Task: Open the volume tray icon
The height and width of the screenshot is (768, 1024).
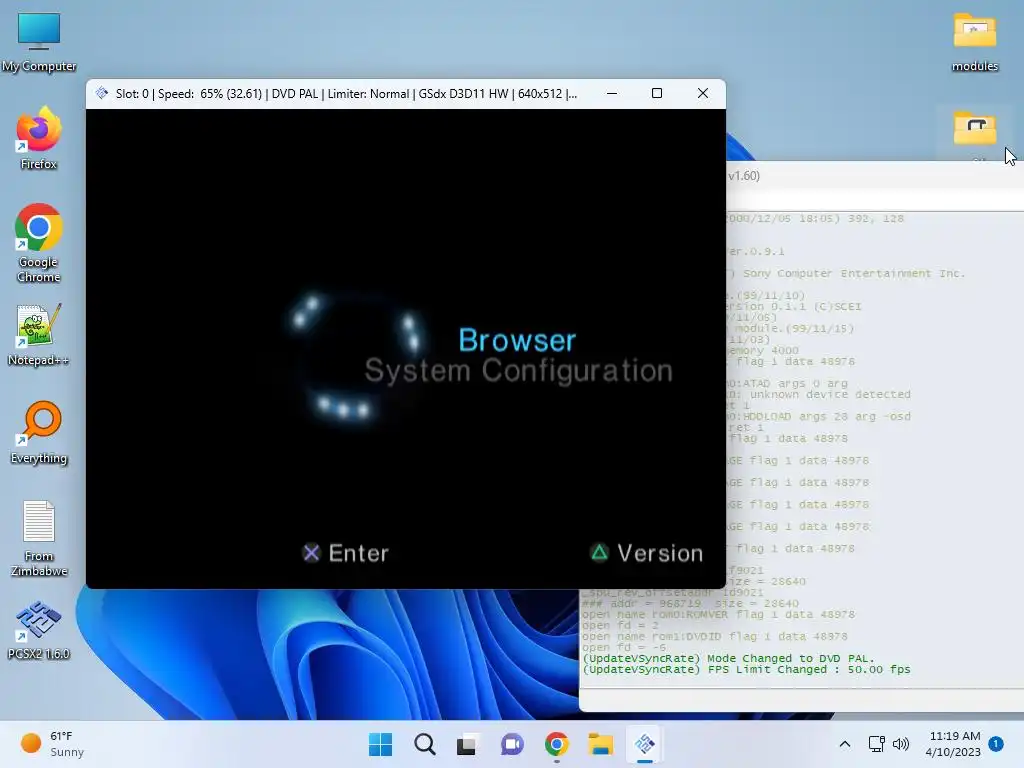Action: click(901, 744)
